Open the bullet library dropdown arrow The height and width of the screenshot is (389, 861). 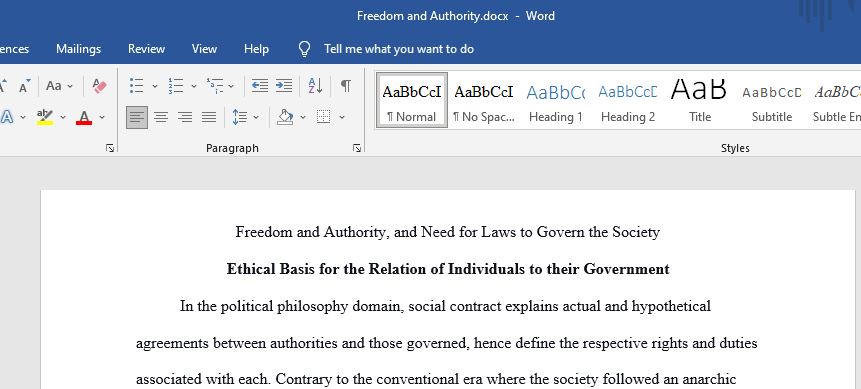[154, 86]
